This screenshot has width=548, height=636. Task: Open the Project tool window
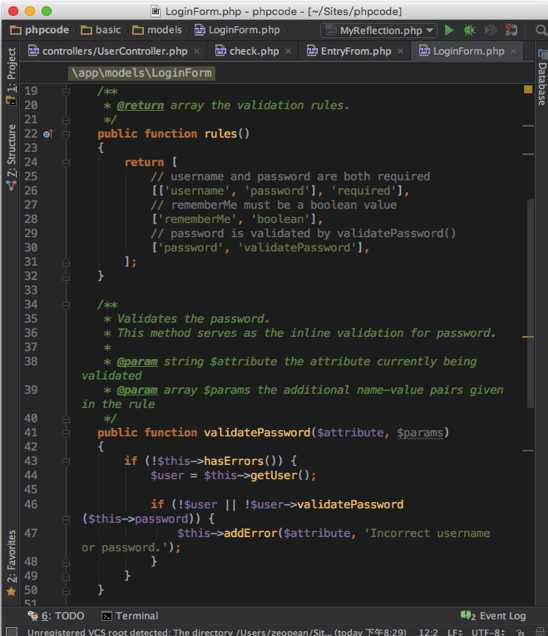coord(11,76)
